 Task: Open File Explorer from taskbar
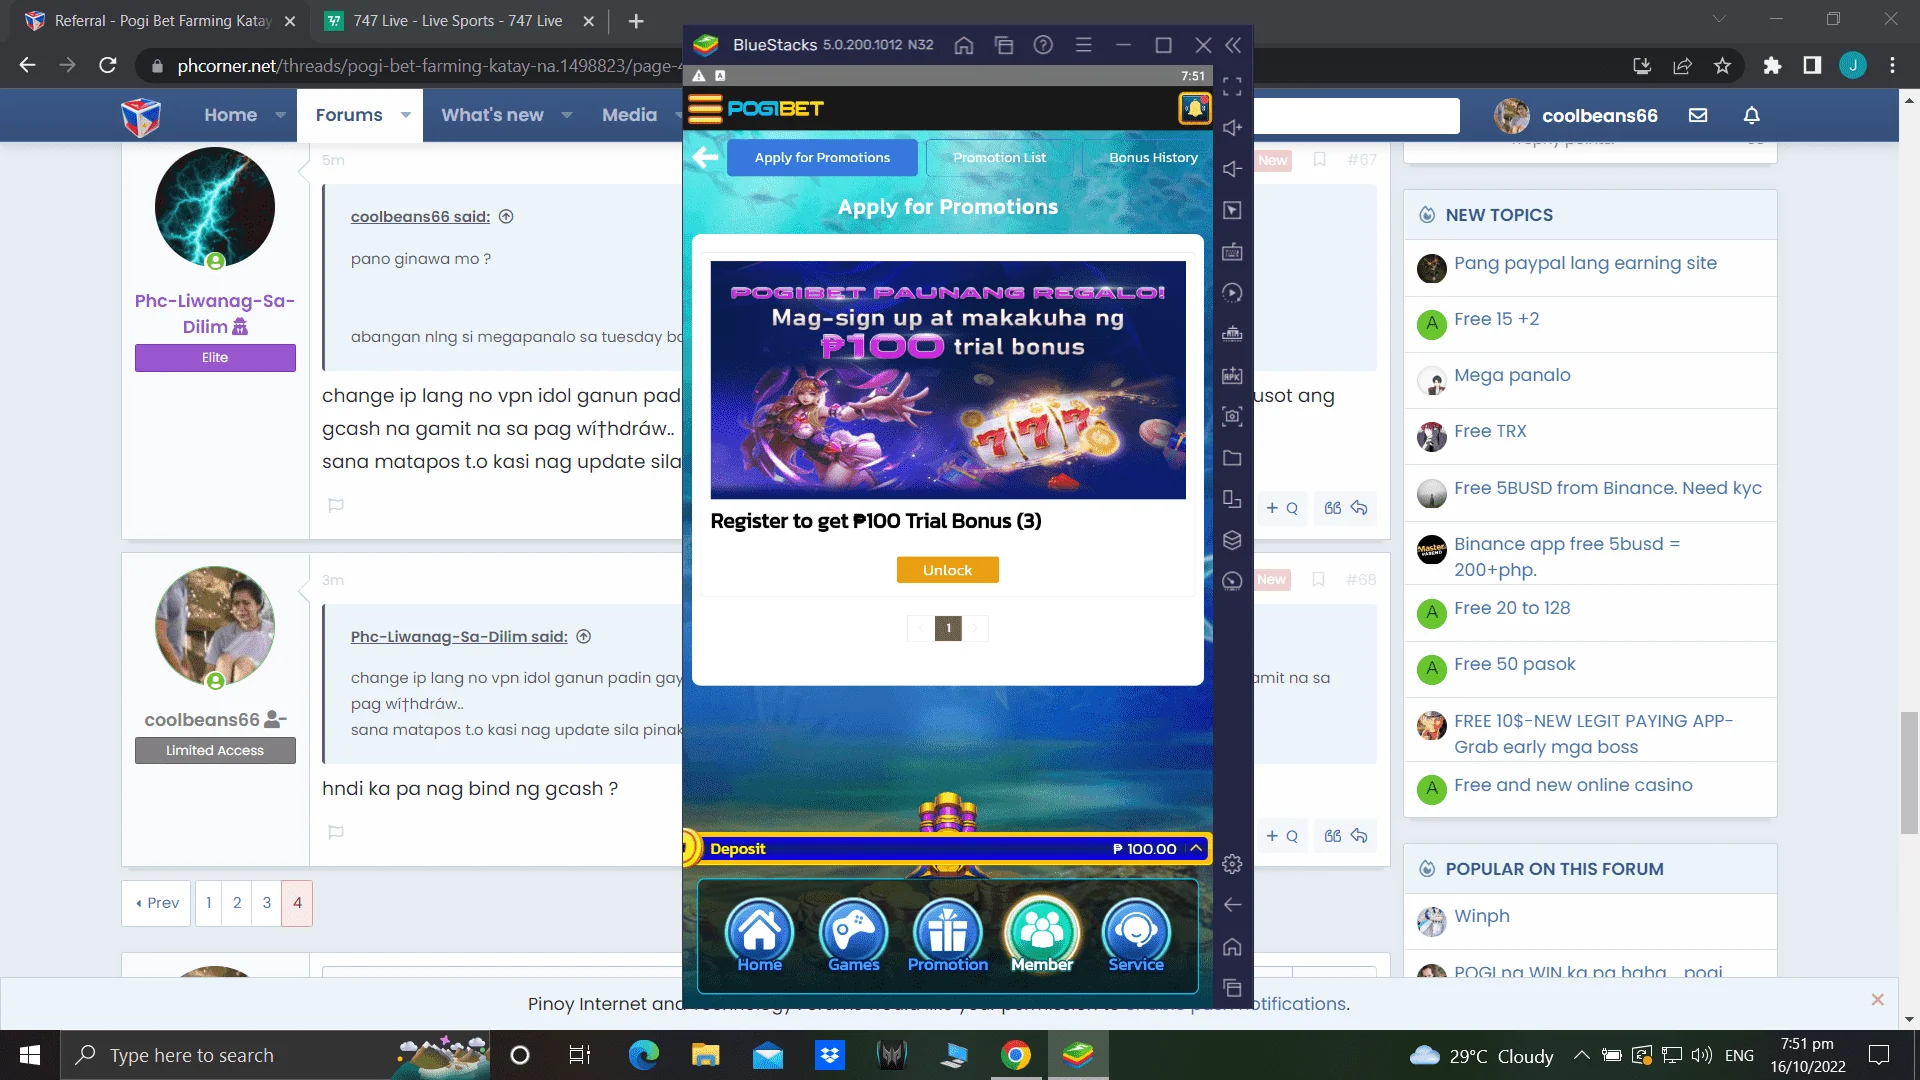[x=705, y=1055]
